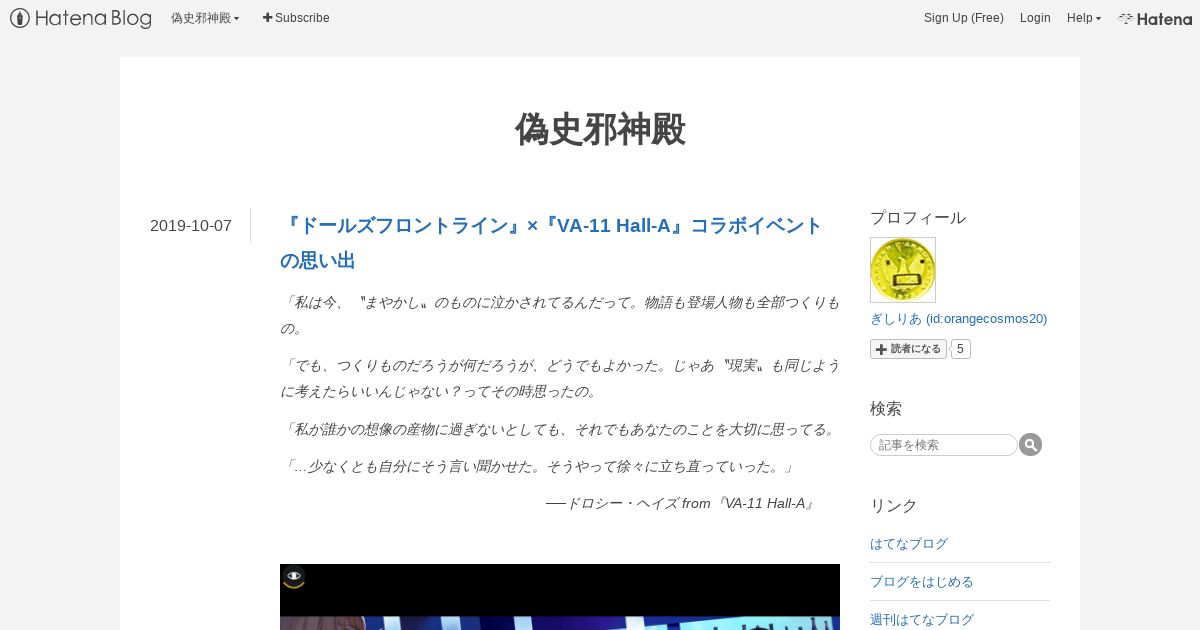Open the Hatena Blog logo home link
The image size is (1200, 630).
click(x=81, y=18)
